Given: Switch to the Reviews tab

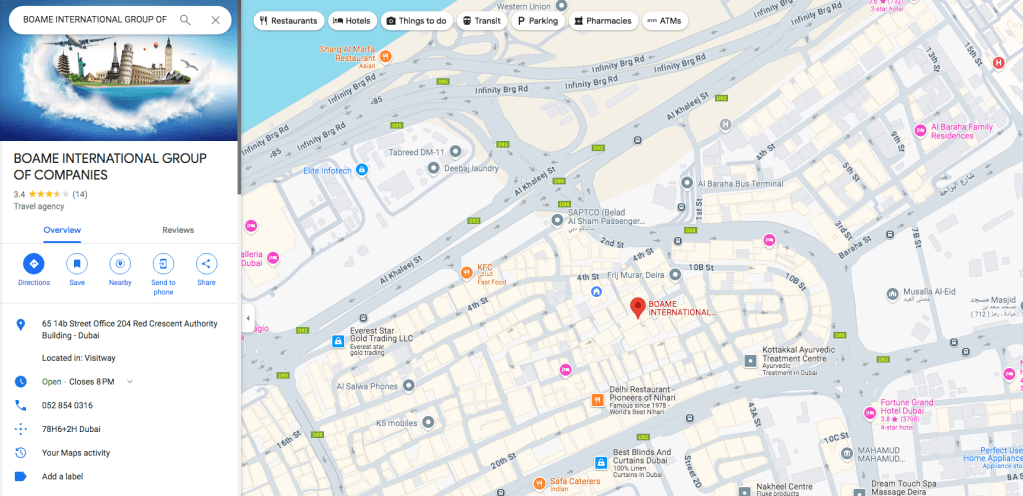Looking at the screenshot, I should 178,230.
